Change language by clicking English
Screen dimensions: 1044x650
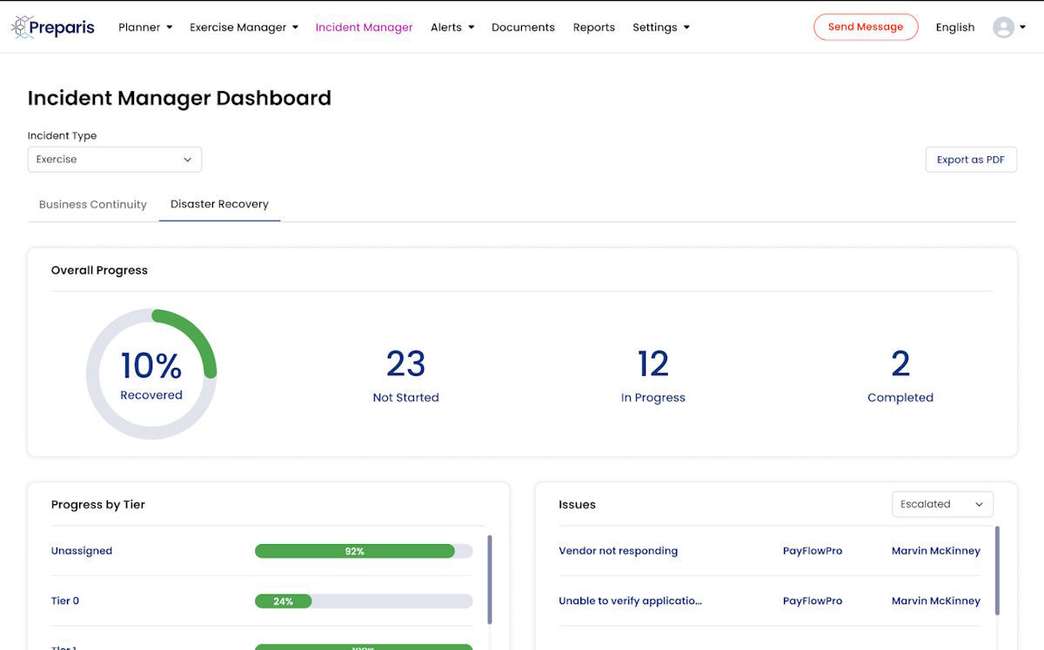pyautogui.click(x=954, y=27)
